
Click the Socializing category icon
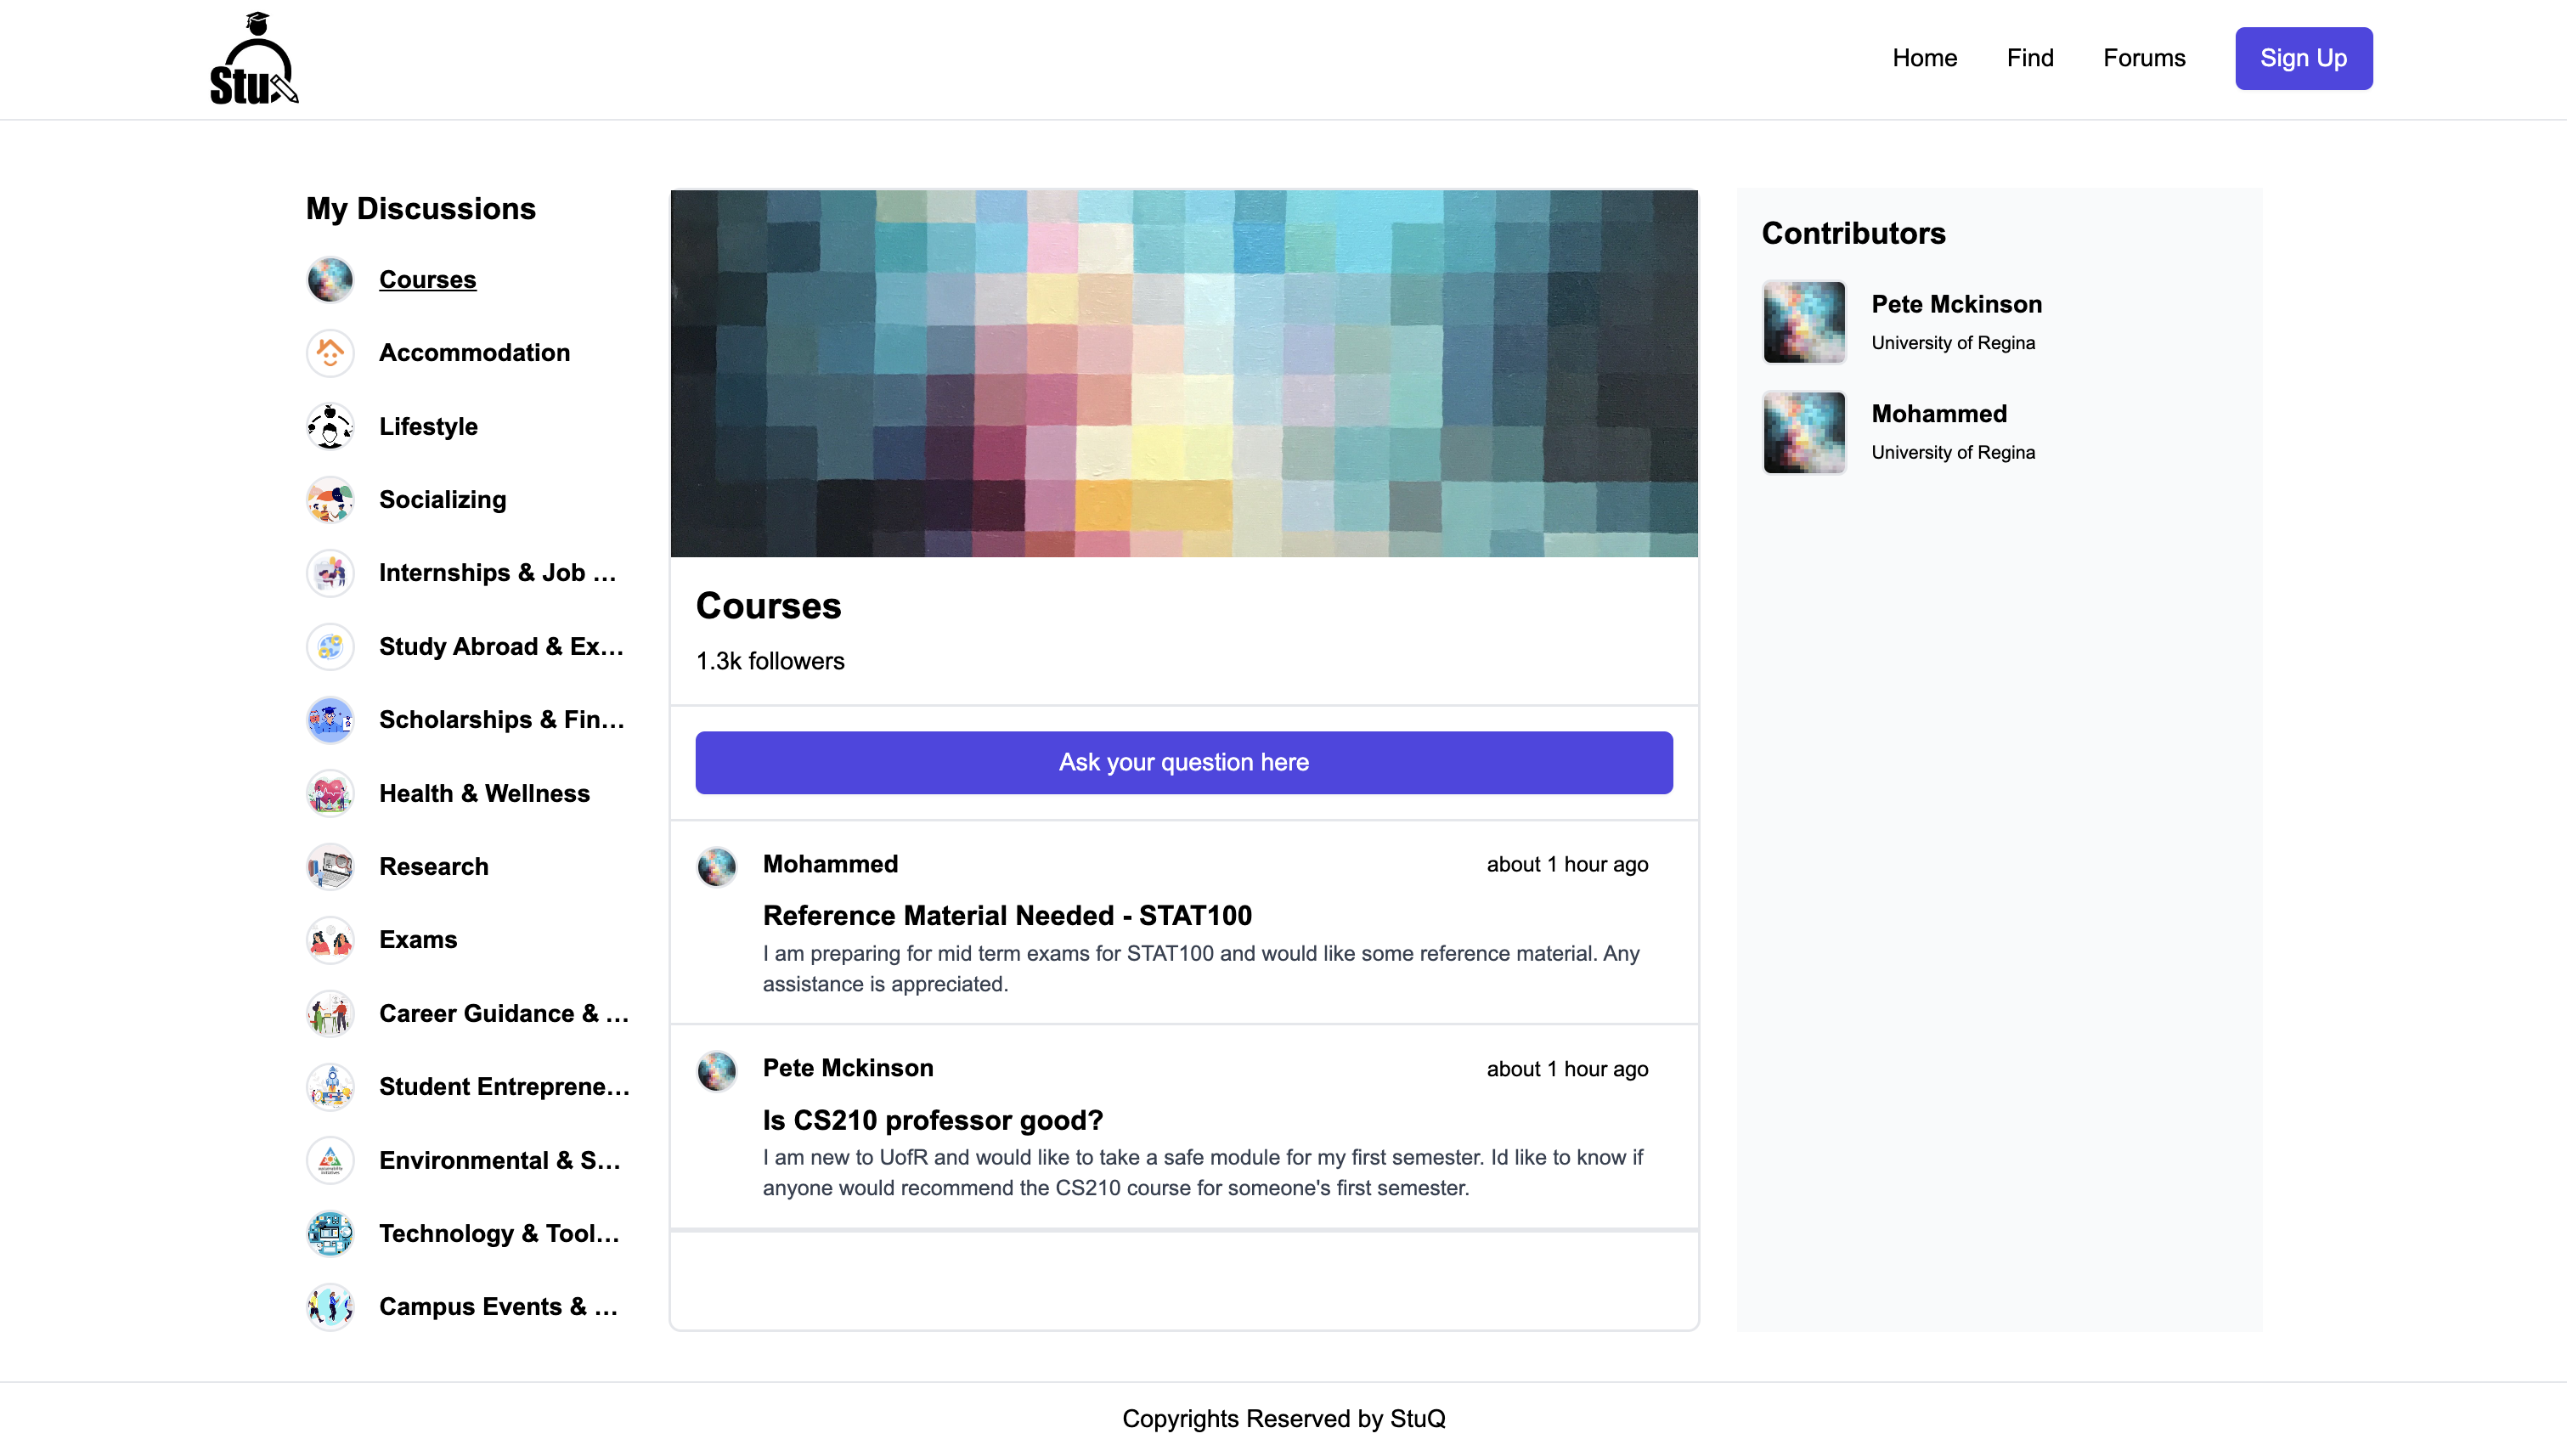click(330, 500)
